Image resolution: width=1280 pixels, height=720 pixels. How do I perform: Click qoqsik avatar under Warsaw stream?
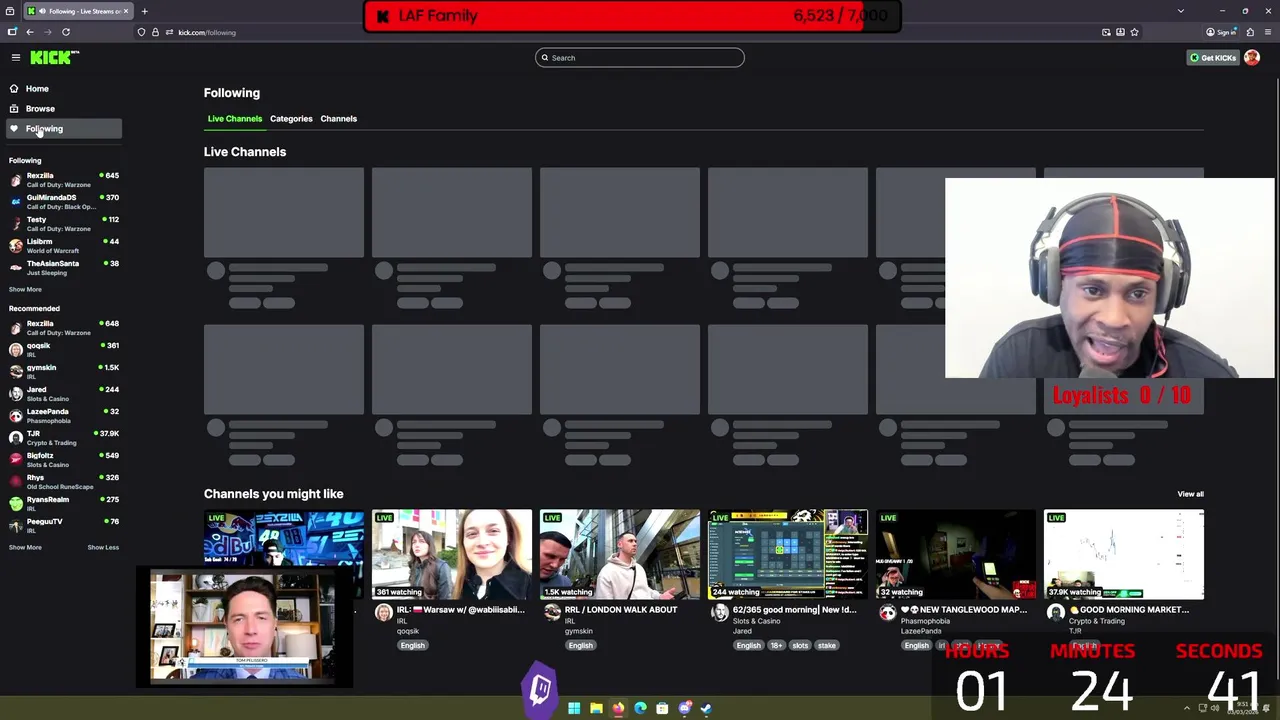coord(384,613)
